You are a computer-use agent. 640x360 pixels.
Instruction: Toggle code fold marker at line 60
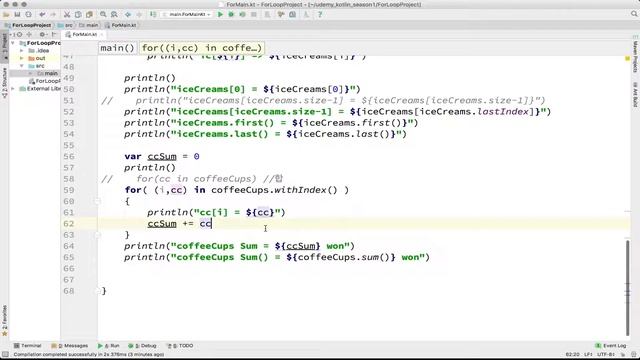click(98, 201)
